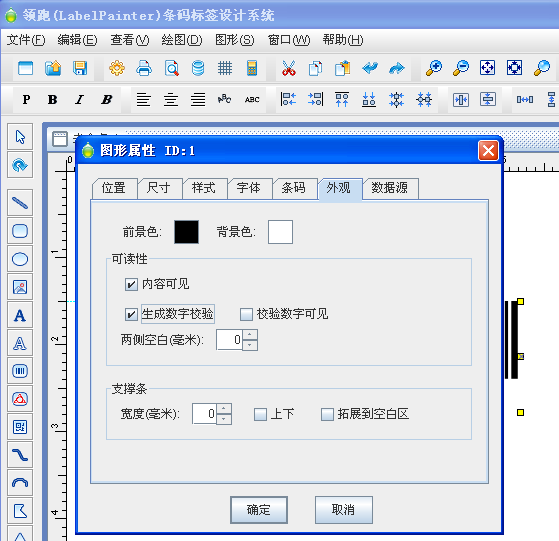Click the 取消 button
Screen dimensions: 559x541
click(x=344, y=510)
